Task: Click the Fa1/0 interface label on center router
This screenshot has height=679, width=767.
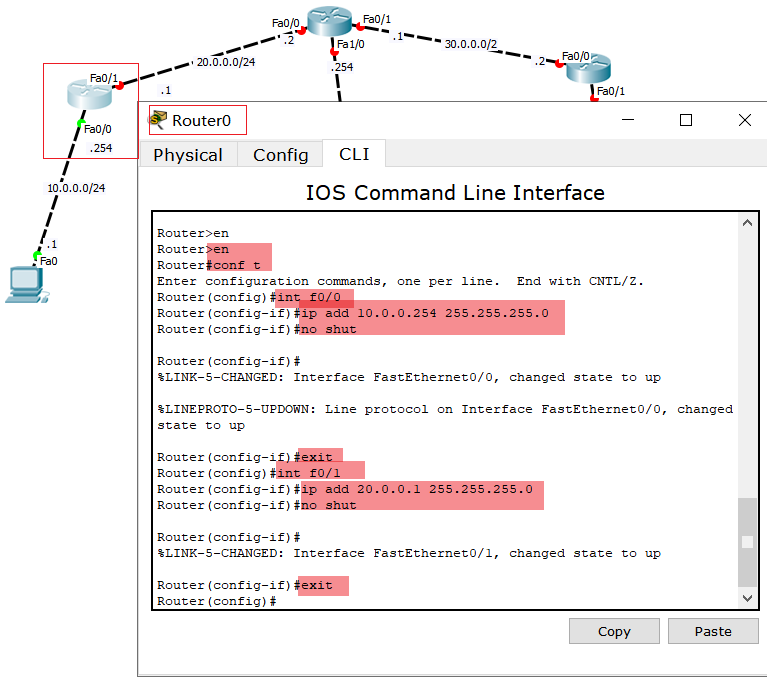Action: [x=351, y=44]
